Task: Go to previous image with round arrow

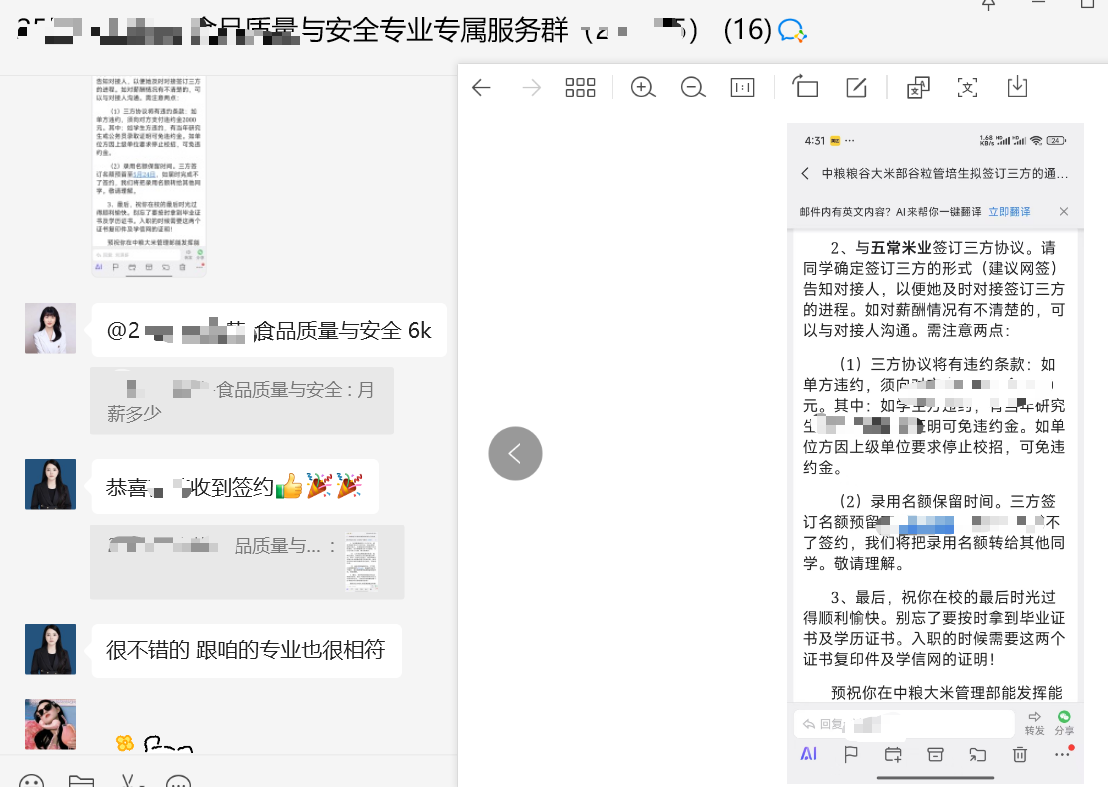Action: coord(515,454)
